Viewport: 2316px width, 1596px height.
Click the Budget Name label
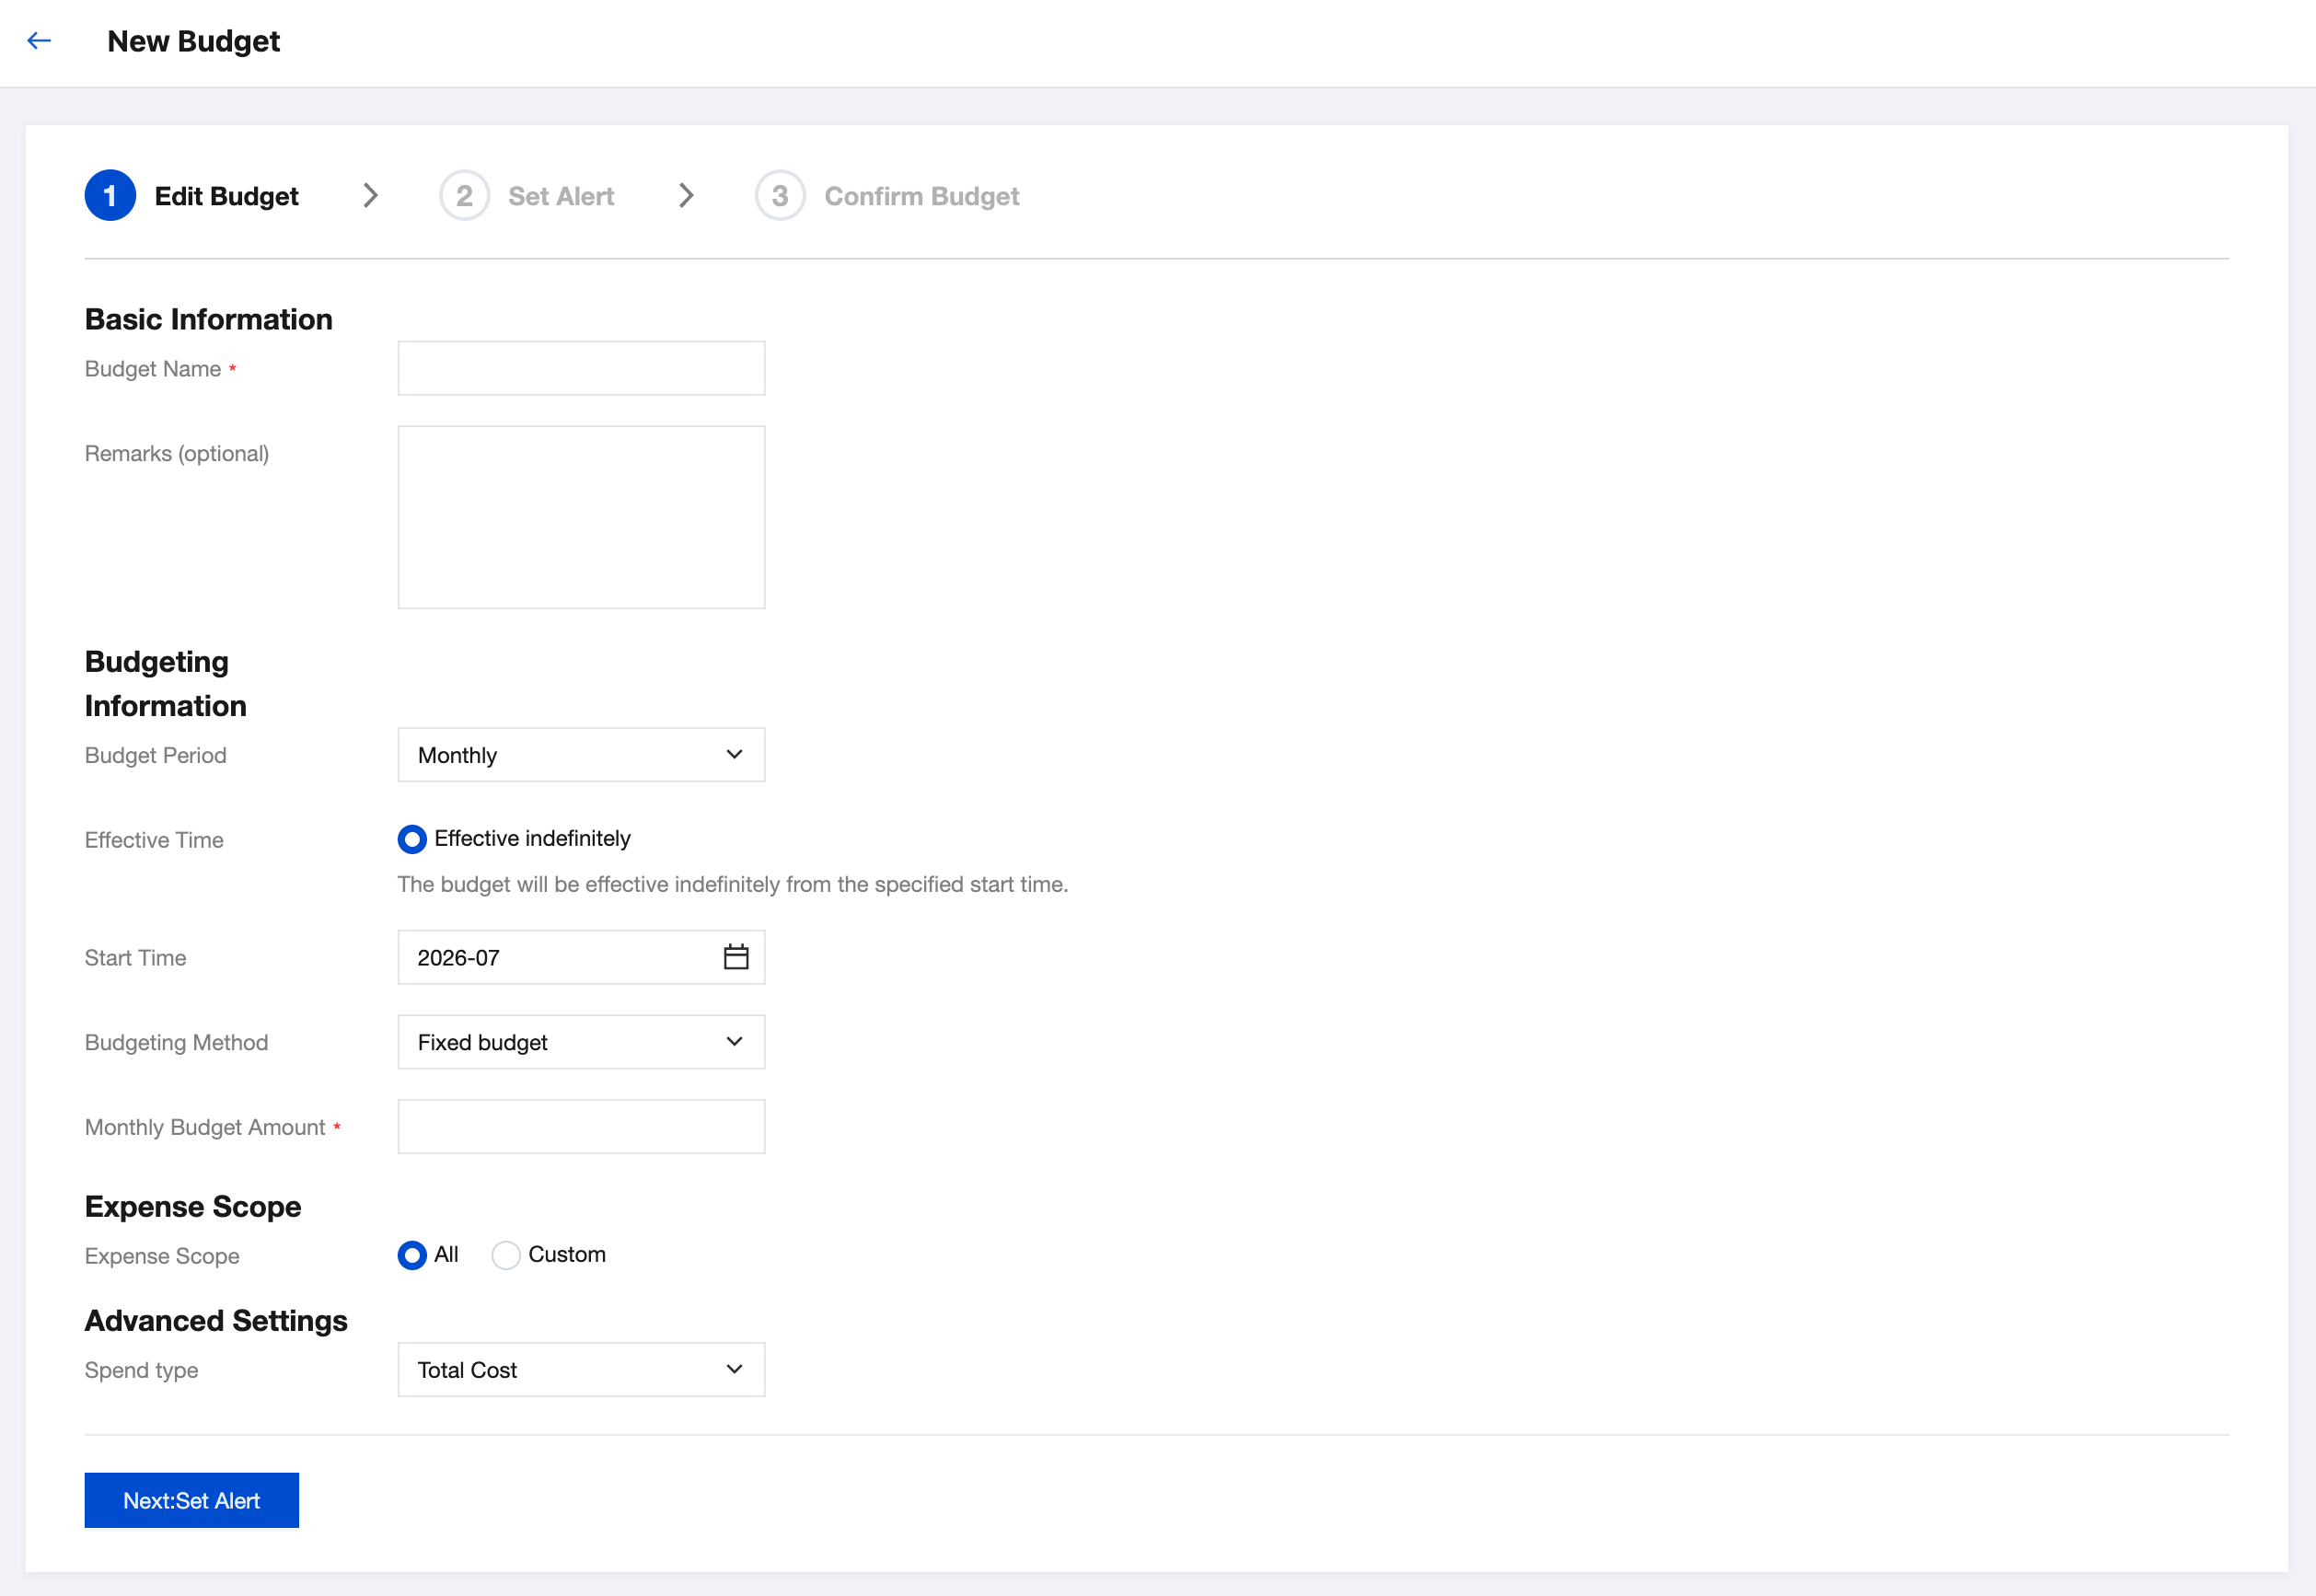pos(153,369)
